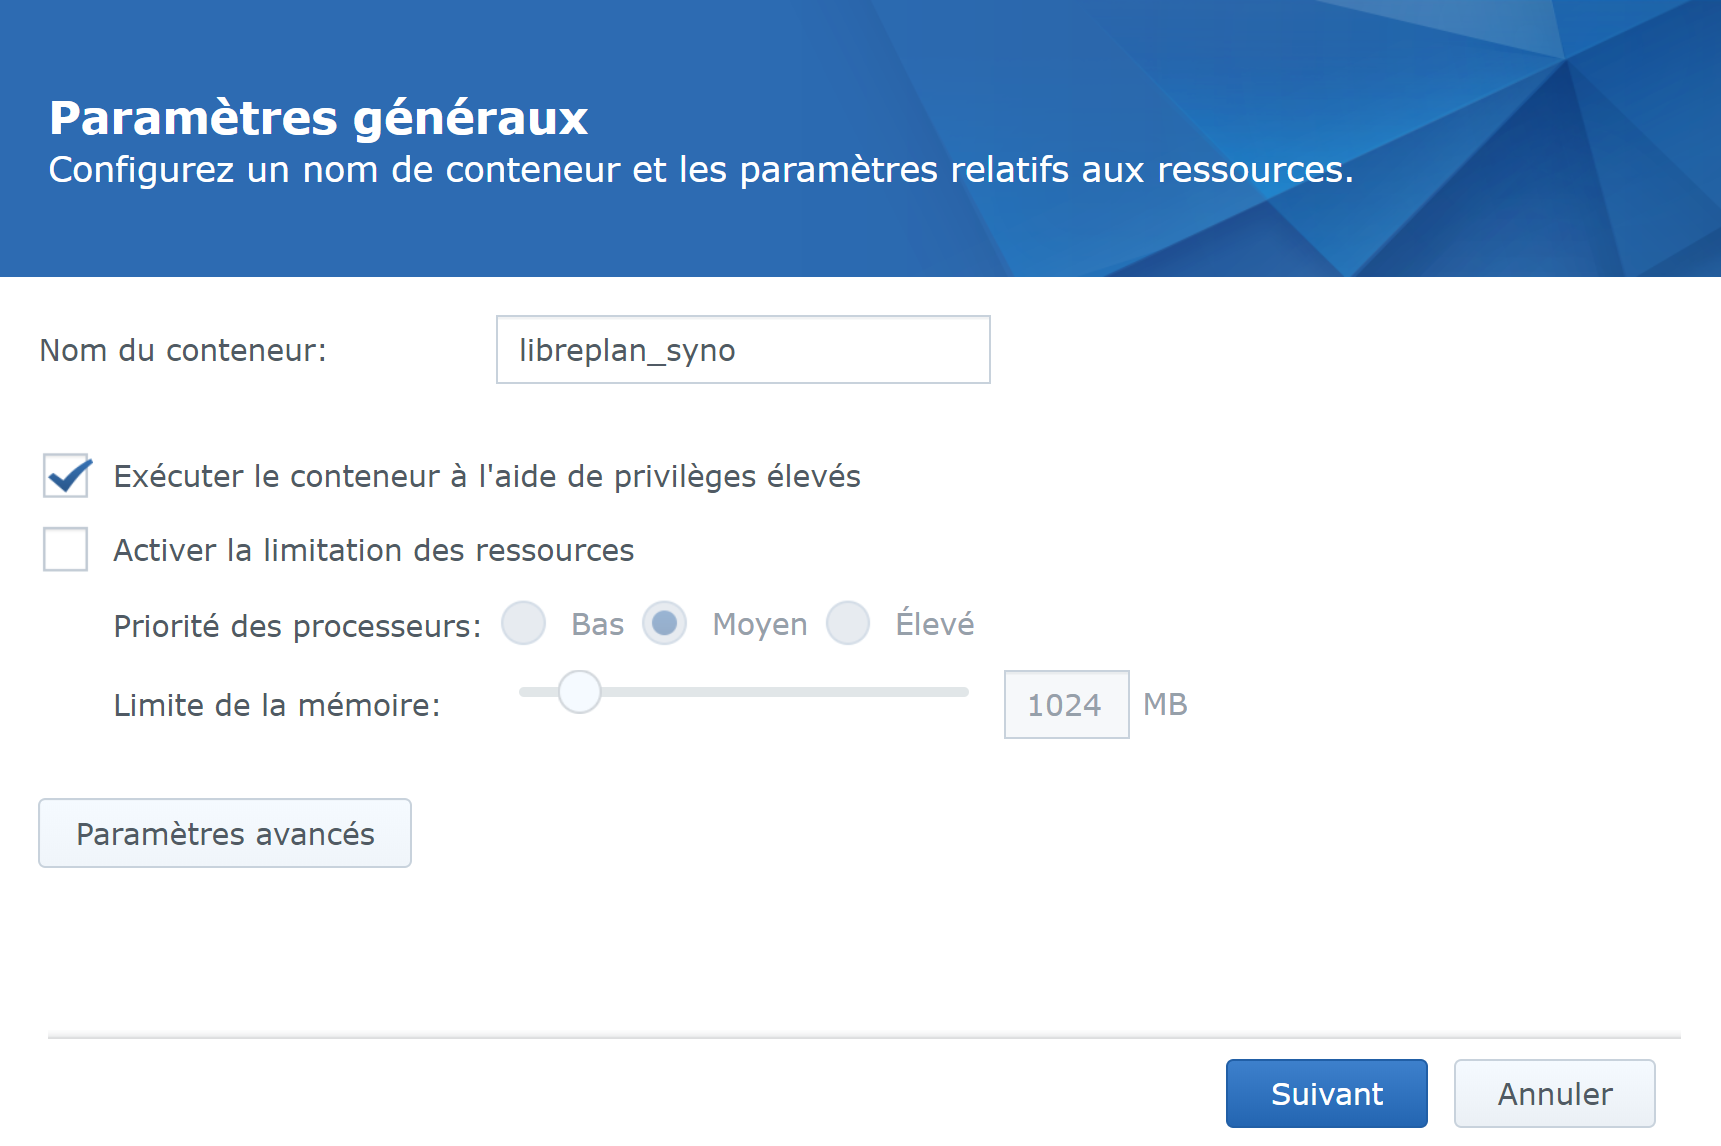The image size is (1721, 1146).
Task: Select the Bas processor priority radio button
Action: pos(523,624)
